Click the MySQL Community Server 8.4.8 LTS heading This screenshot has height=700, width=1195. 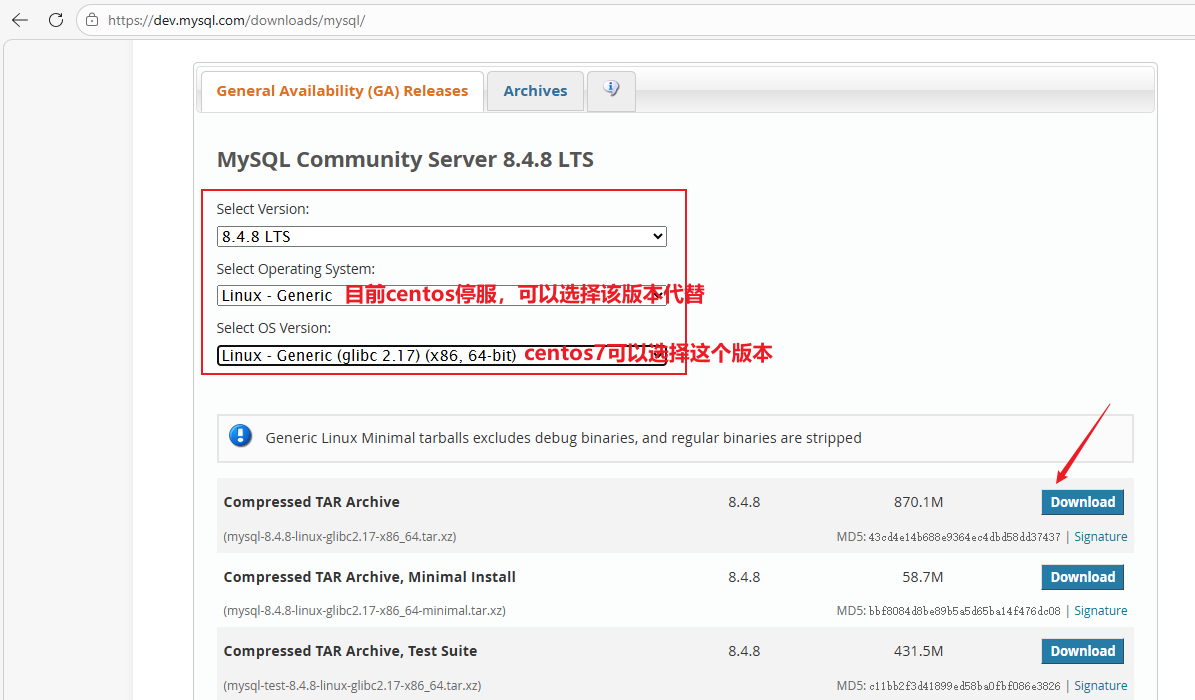coord(405,159)
